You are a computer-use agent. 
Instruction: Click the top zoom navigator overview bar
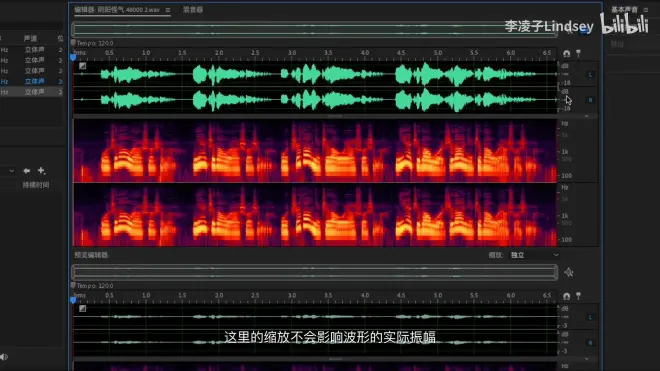(315, 29)
